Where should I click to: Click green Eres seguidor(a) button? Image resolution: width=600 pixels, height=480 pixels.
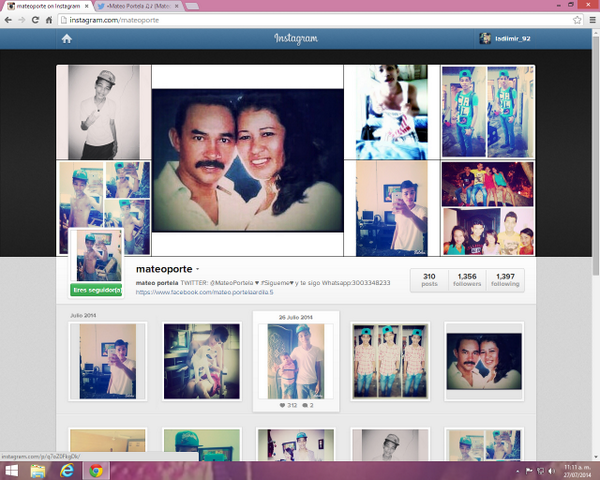[x=96, y=290]
